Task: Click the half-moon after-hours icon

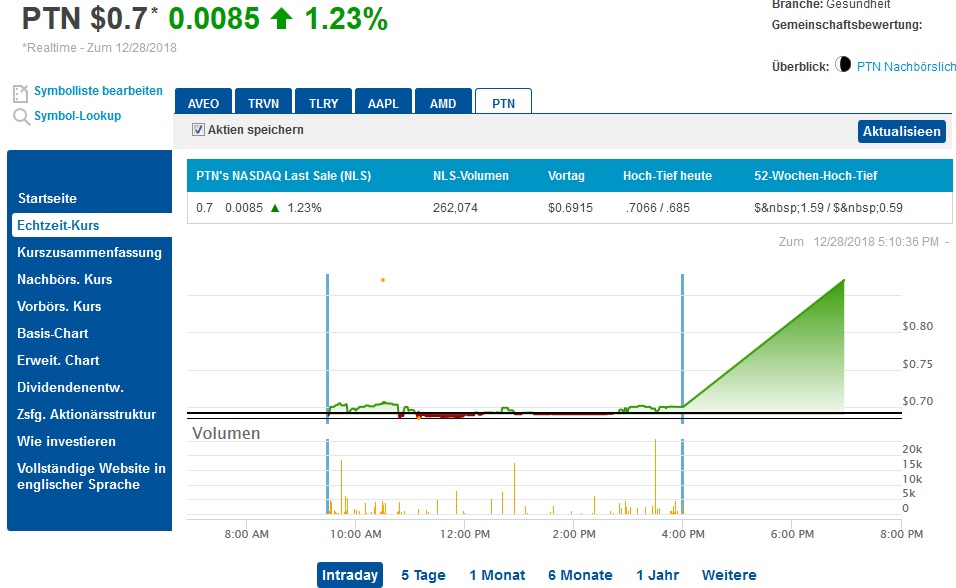Action: click(x=843, y=64)
